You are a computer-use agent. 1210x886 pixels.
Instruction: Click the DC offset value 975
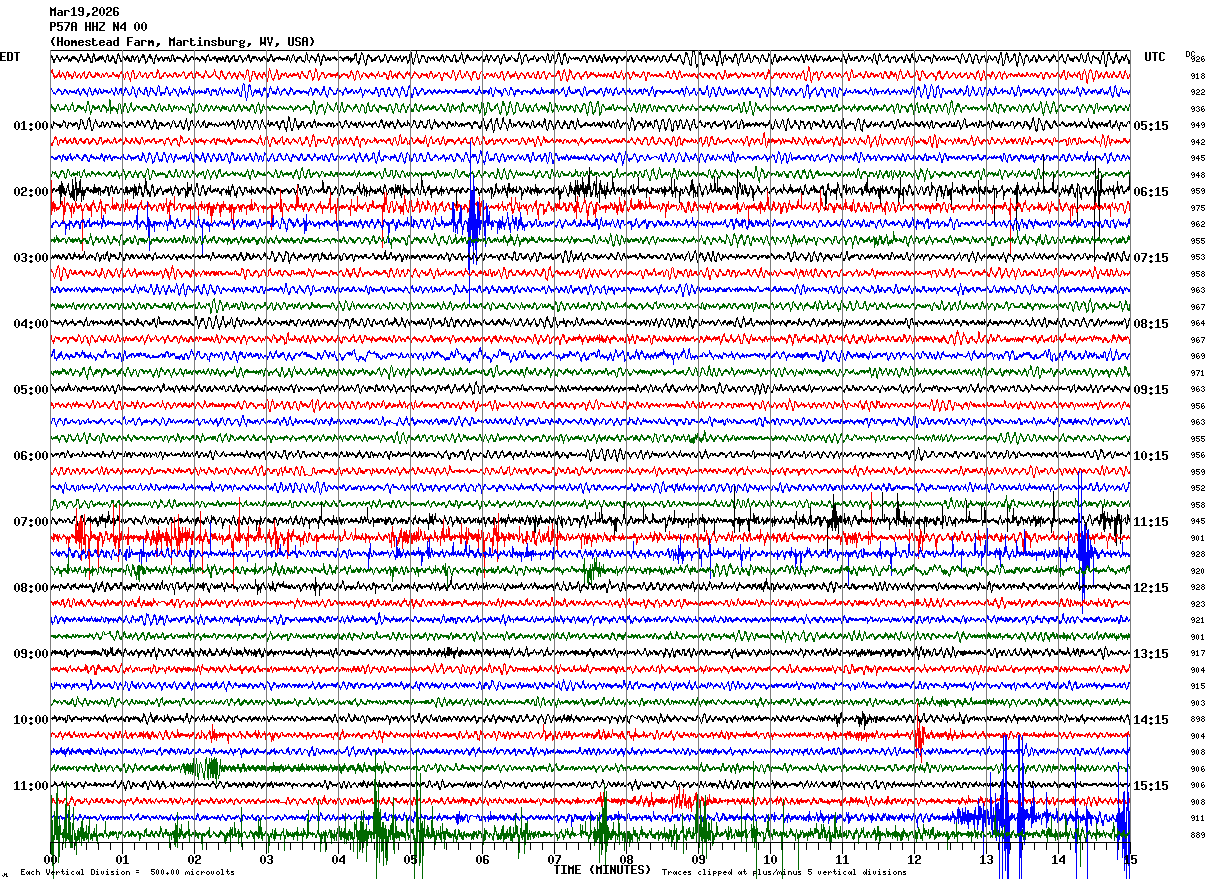(x=1197, y=208)
